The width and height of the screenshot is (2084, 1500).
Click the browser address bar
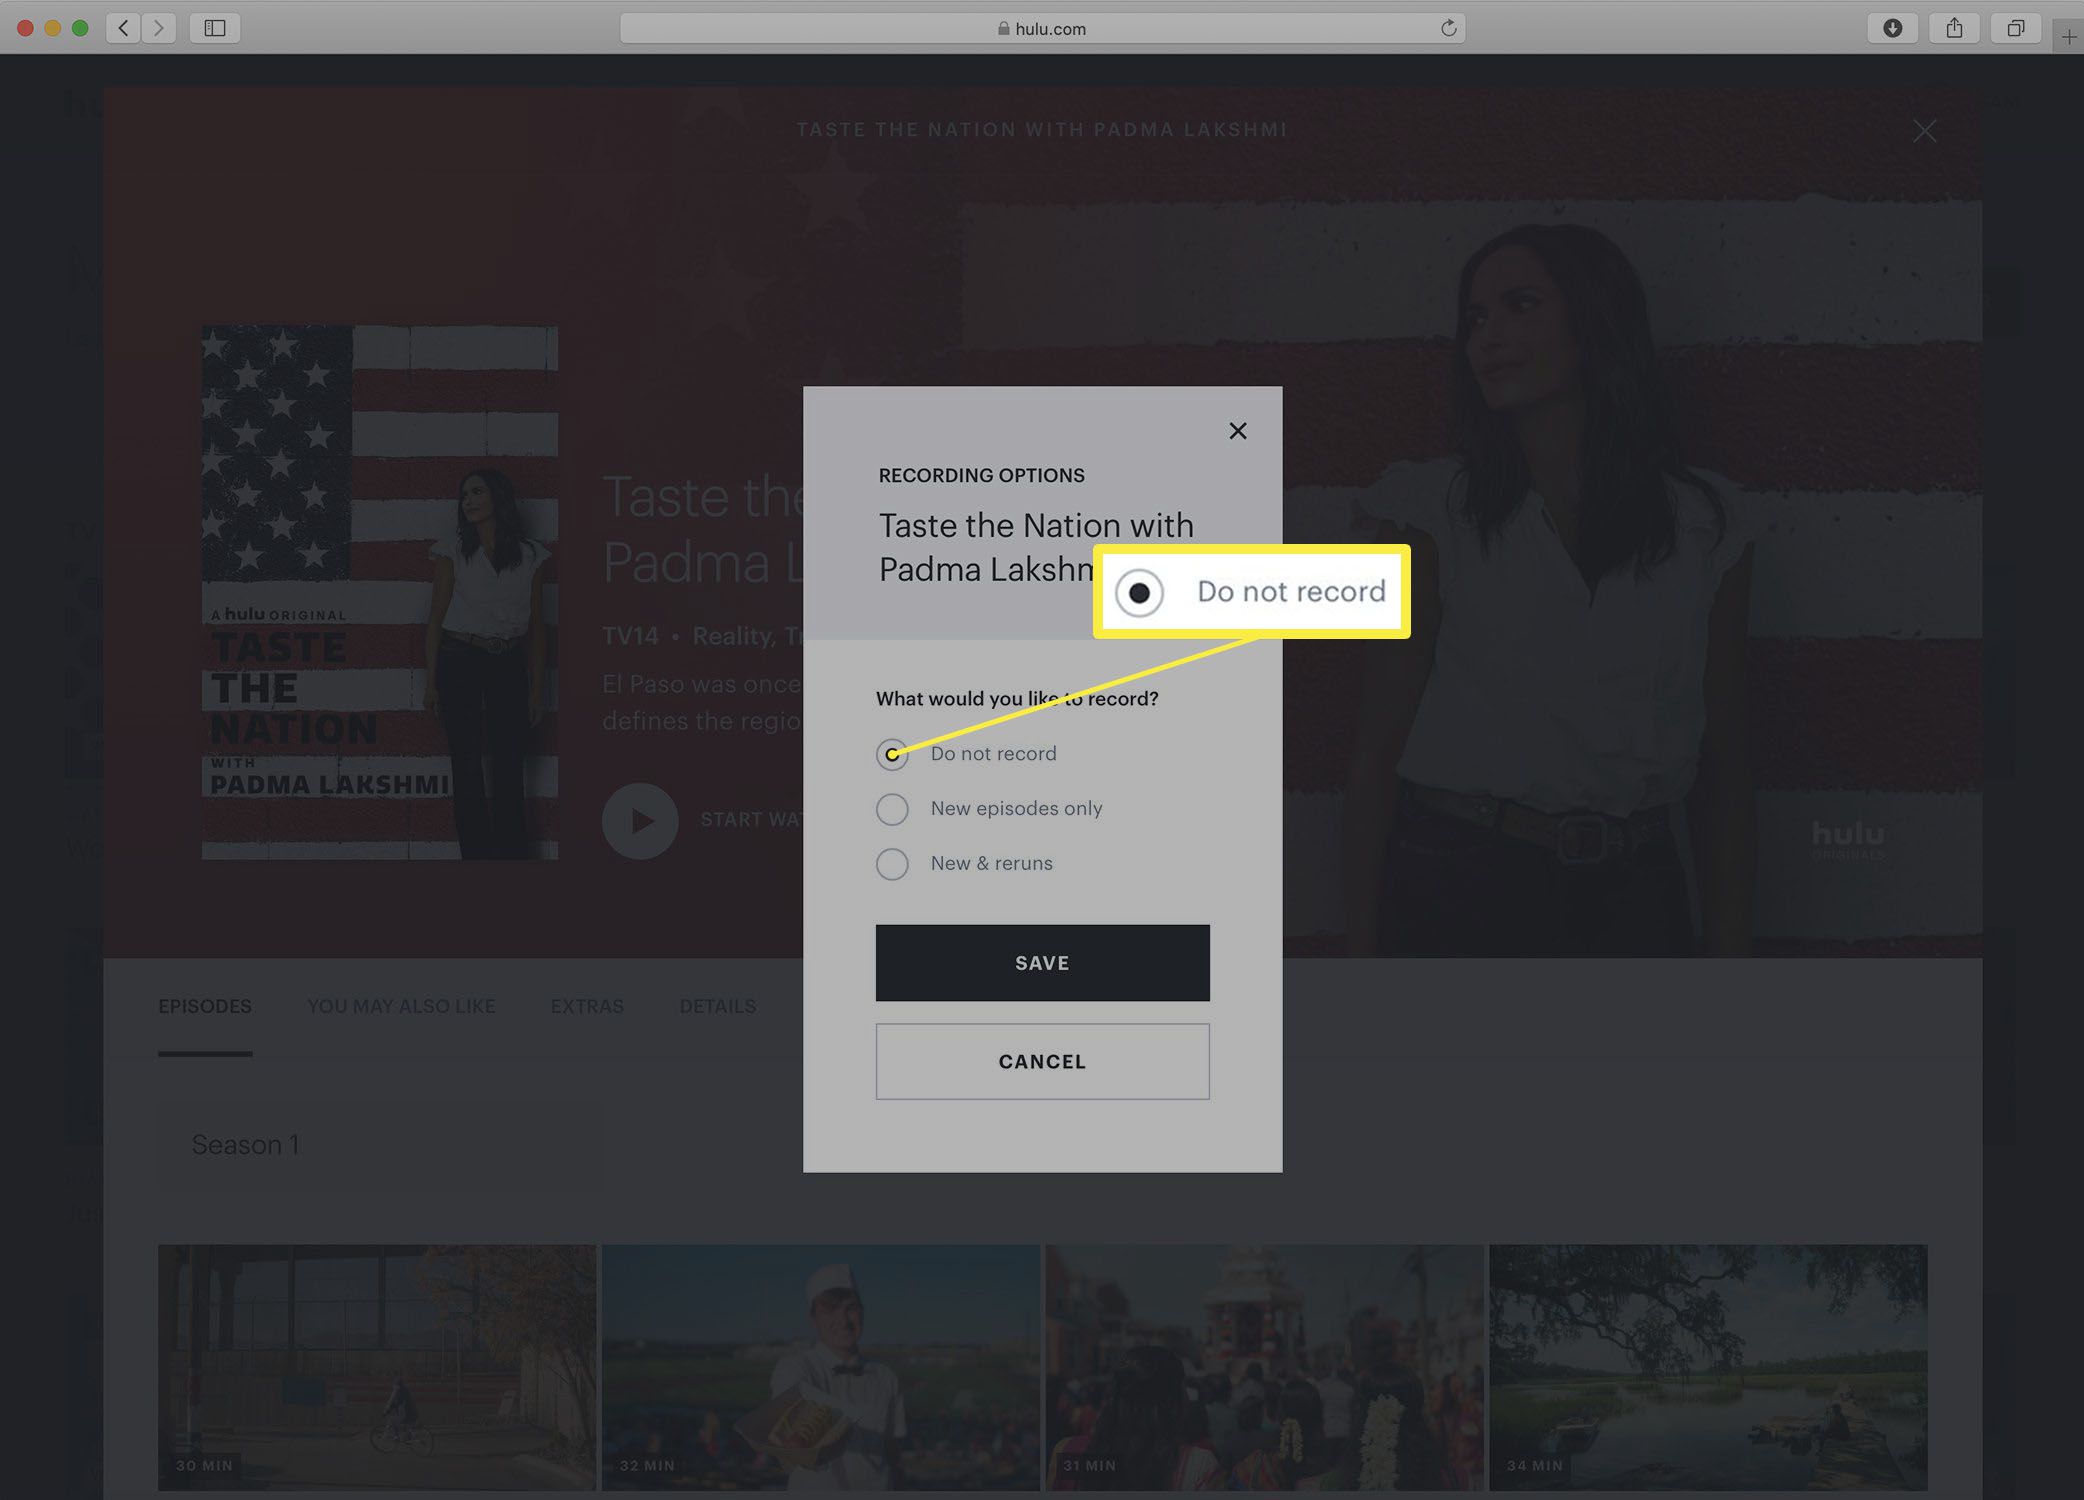click(1042, 28)
